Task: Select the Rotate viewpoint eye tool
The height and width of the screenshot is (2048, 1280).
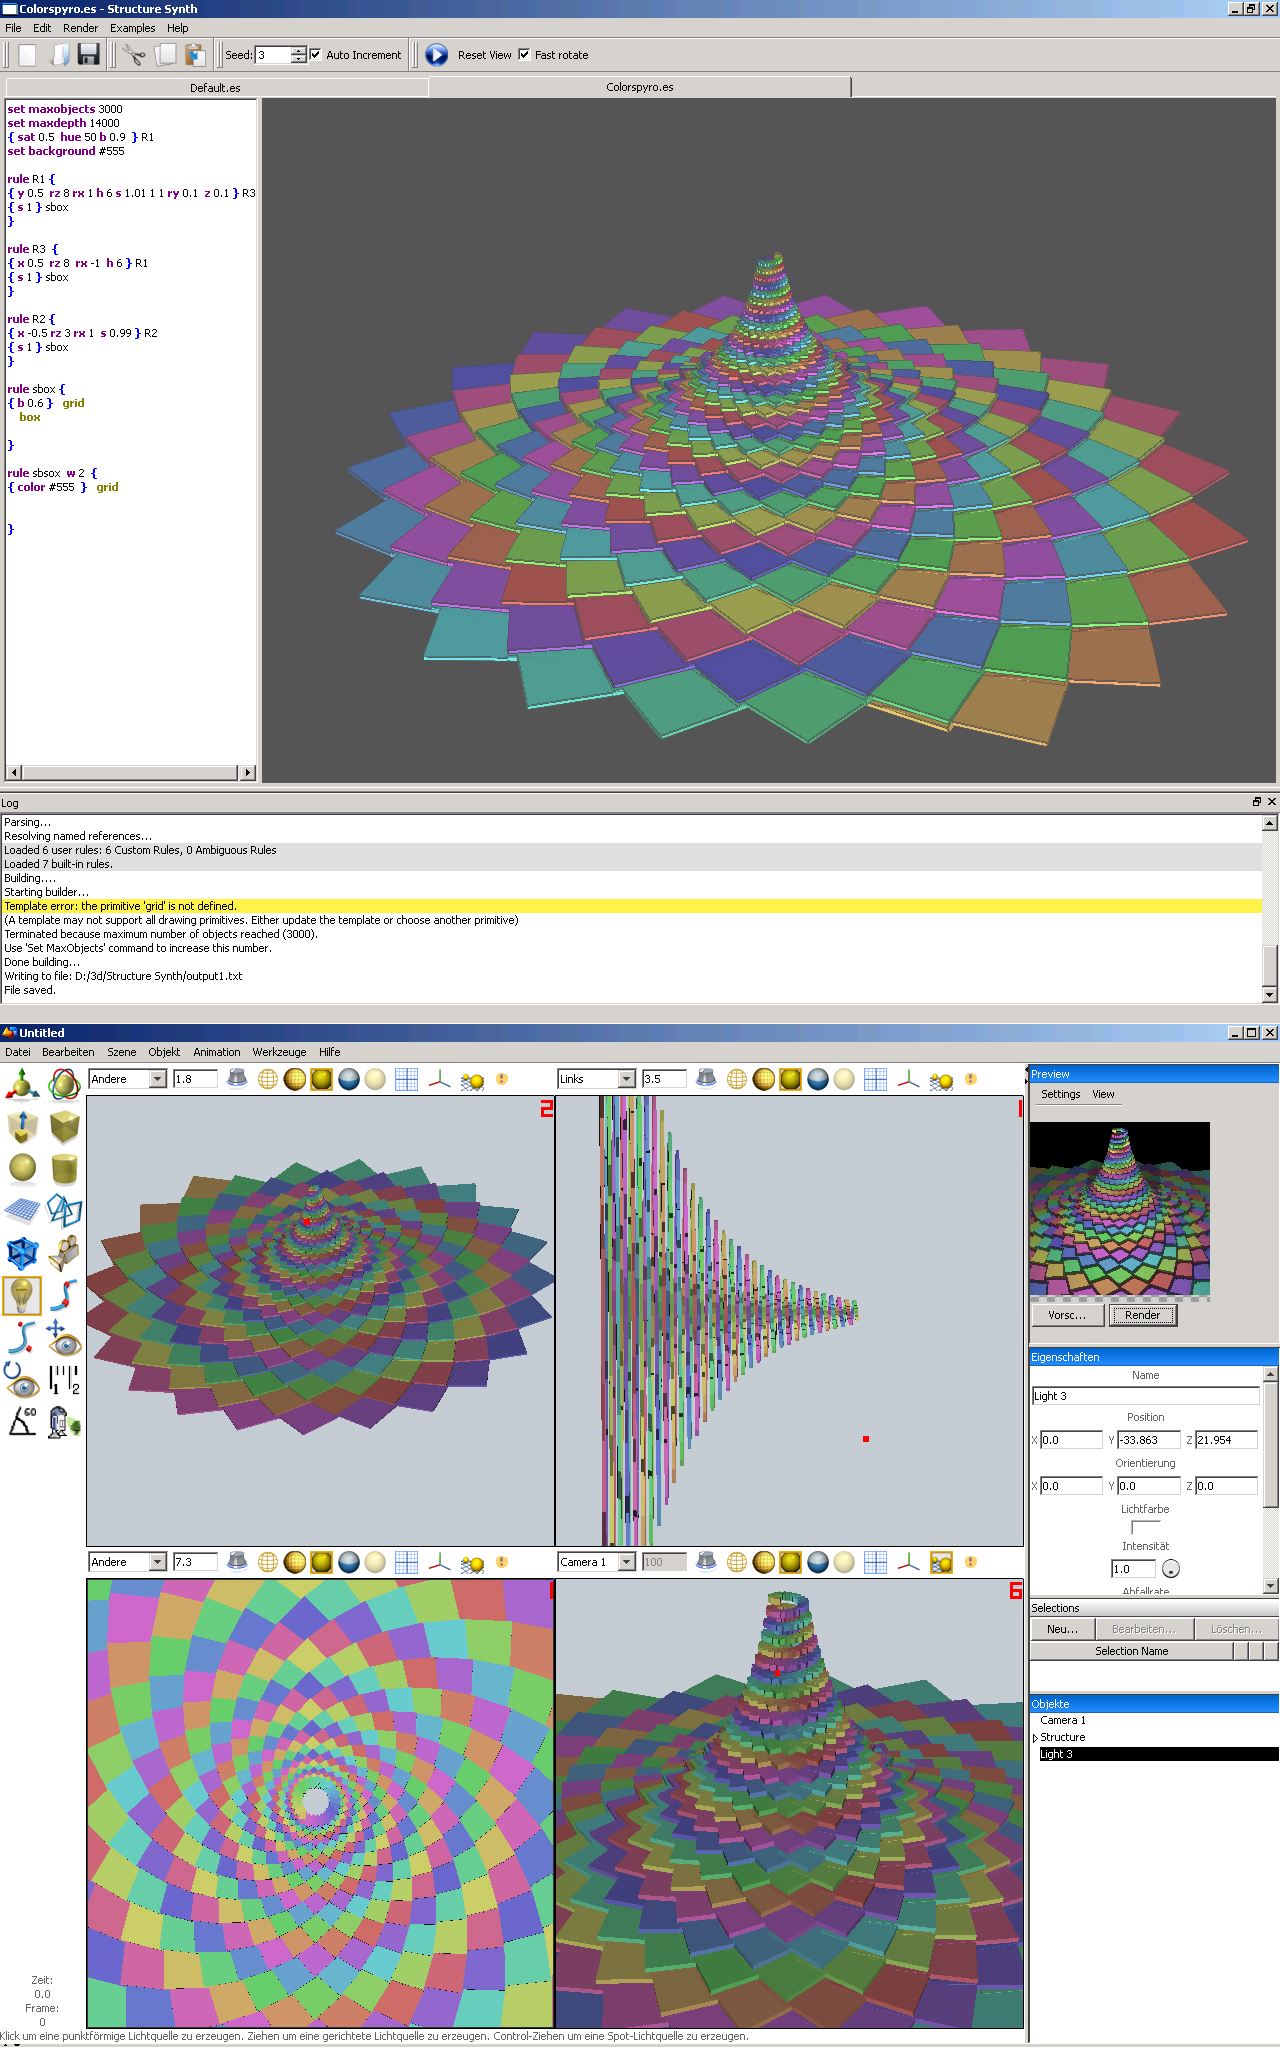Action: (23, 1379)
